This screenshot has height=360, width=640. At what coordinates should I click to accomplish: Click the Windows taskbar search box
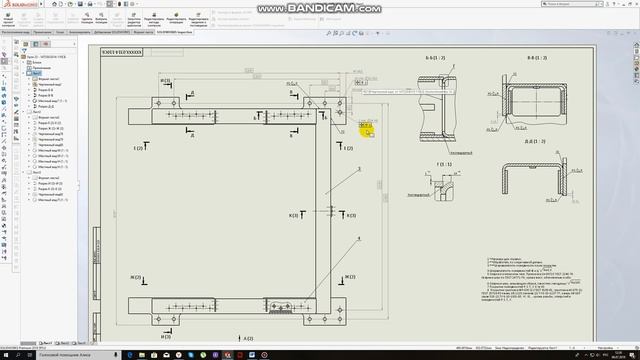[78, 355]
